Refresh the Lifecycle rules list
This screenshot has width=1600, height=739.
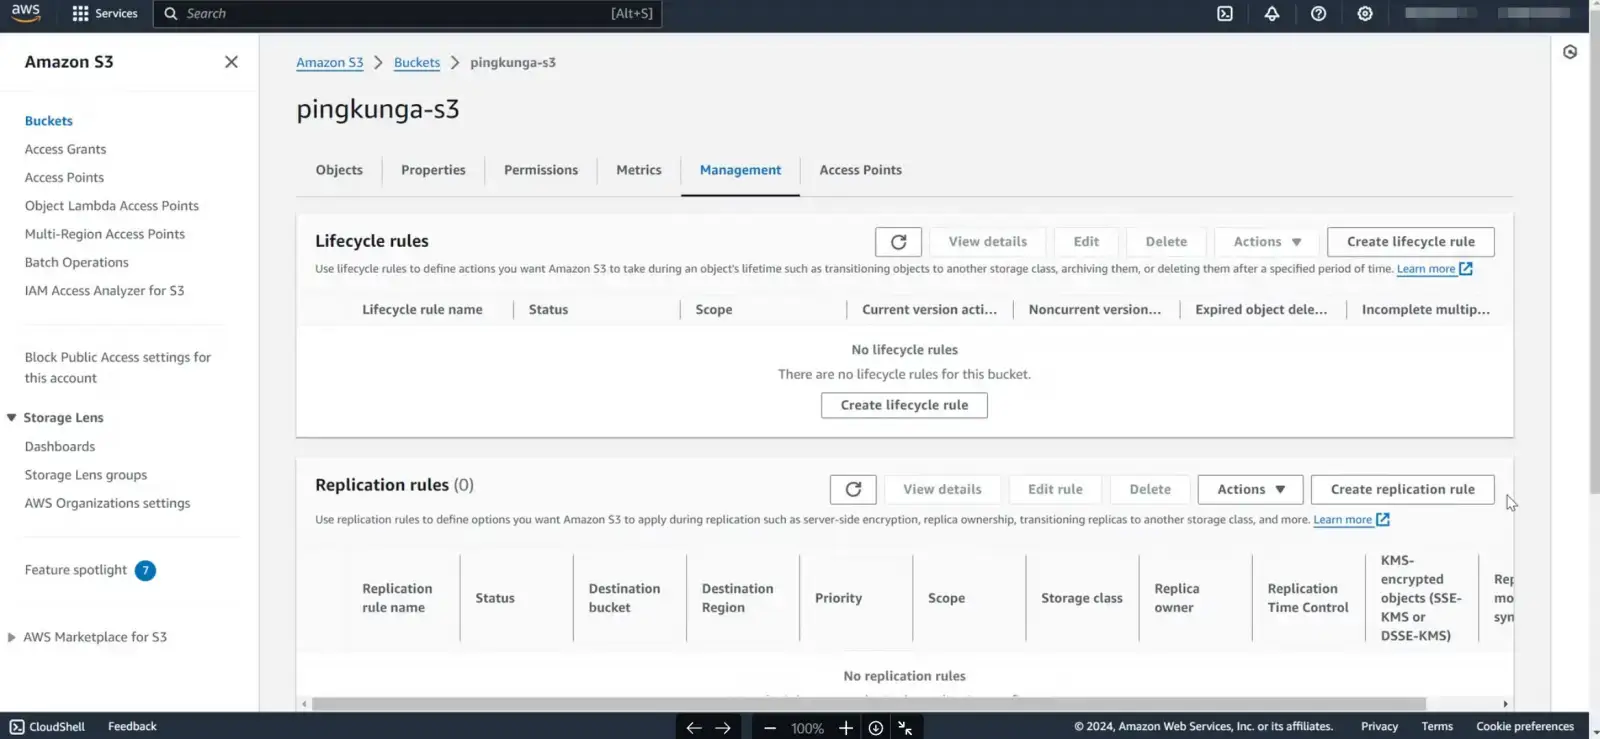898,242
